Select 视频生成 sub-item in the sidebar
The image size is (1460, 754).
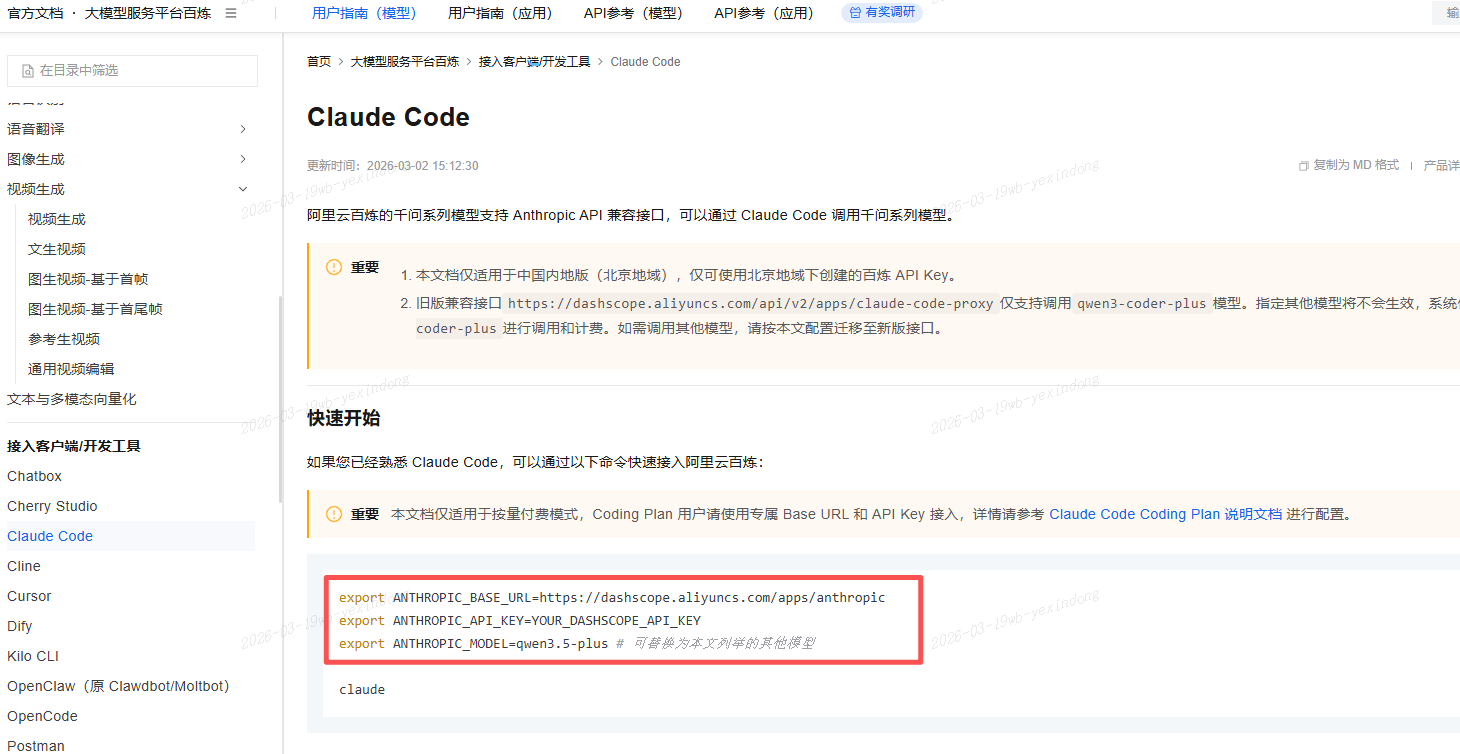(57, 219)
